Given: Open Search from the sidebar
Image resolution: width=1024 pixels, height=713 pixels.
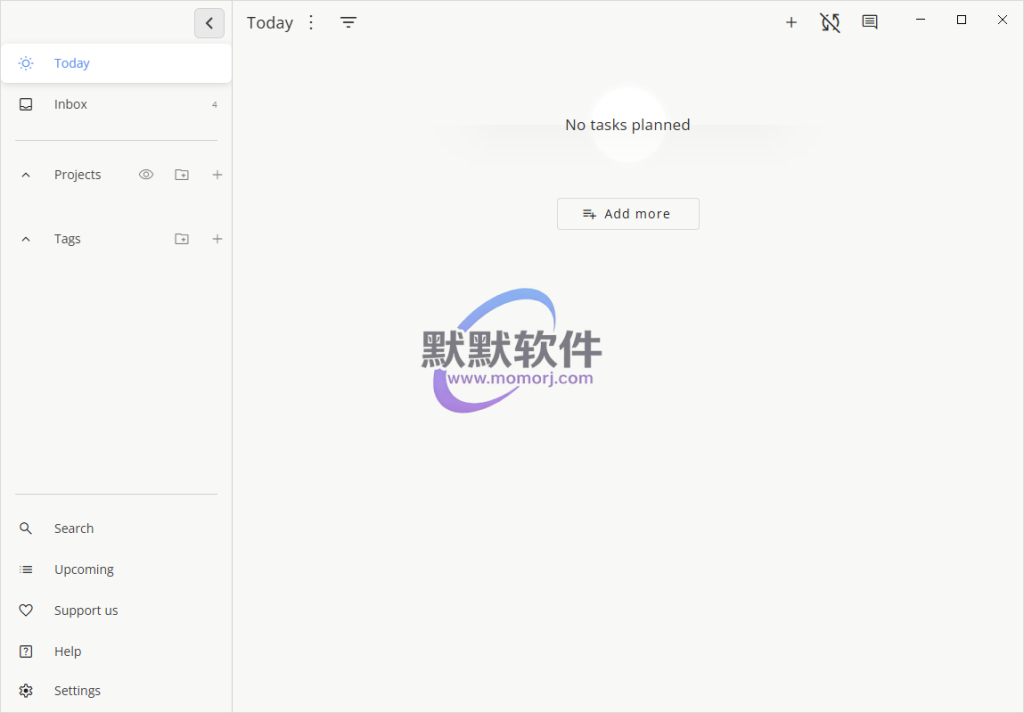Looking at the screenshot, I should [74, 528].
